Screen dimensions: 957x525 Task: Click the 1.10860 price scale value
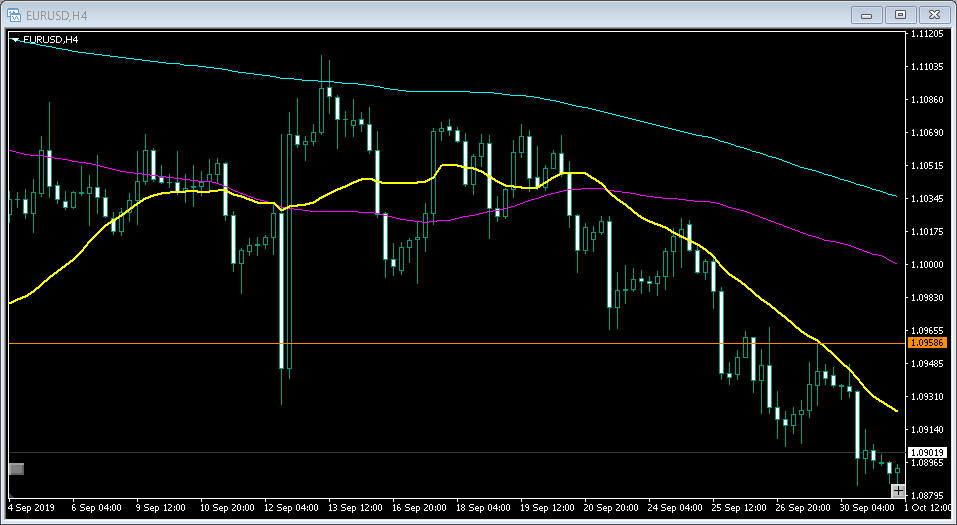click(x=927, y=100)
